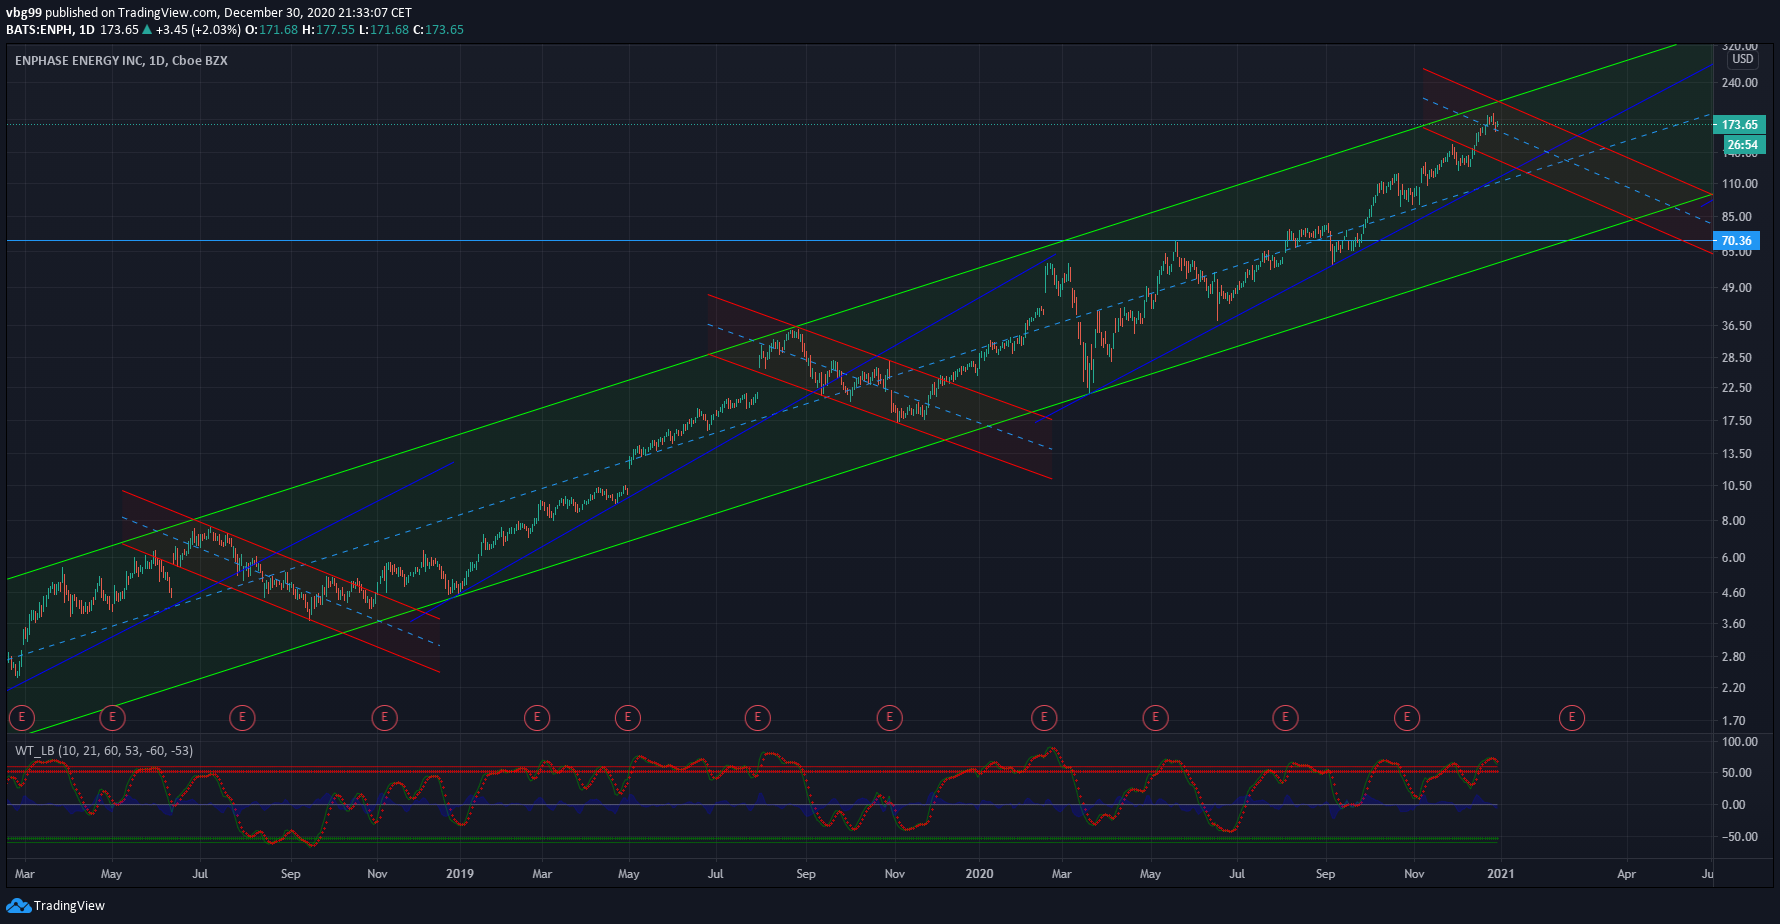Image resolution: width=1780 pixels, height=924 pixels.
Task: Select the August 2018 earnings E marker
Action: click(x=242, y=717)
